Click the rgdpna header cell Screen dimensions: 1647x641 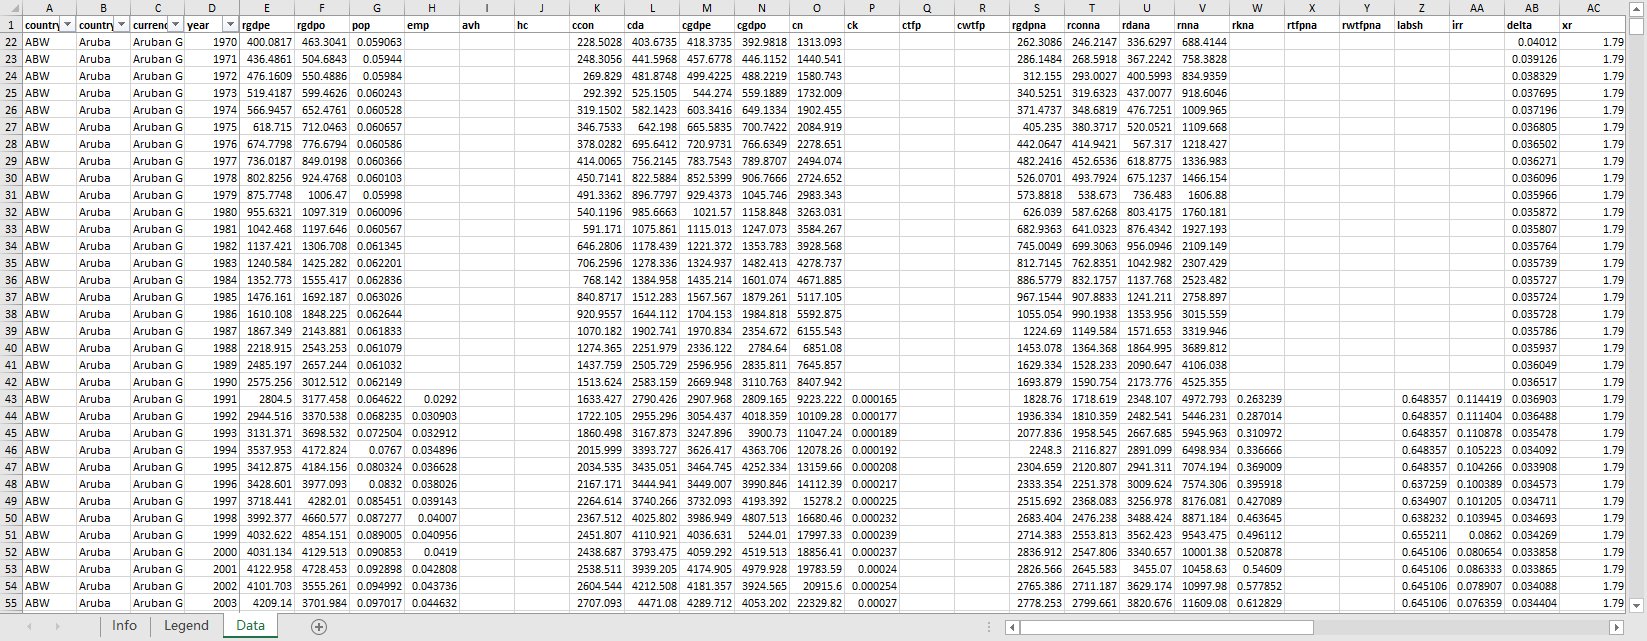point(1037,25)
